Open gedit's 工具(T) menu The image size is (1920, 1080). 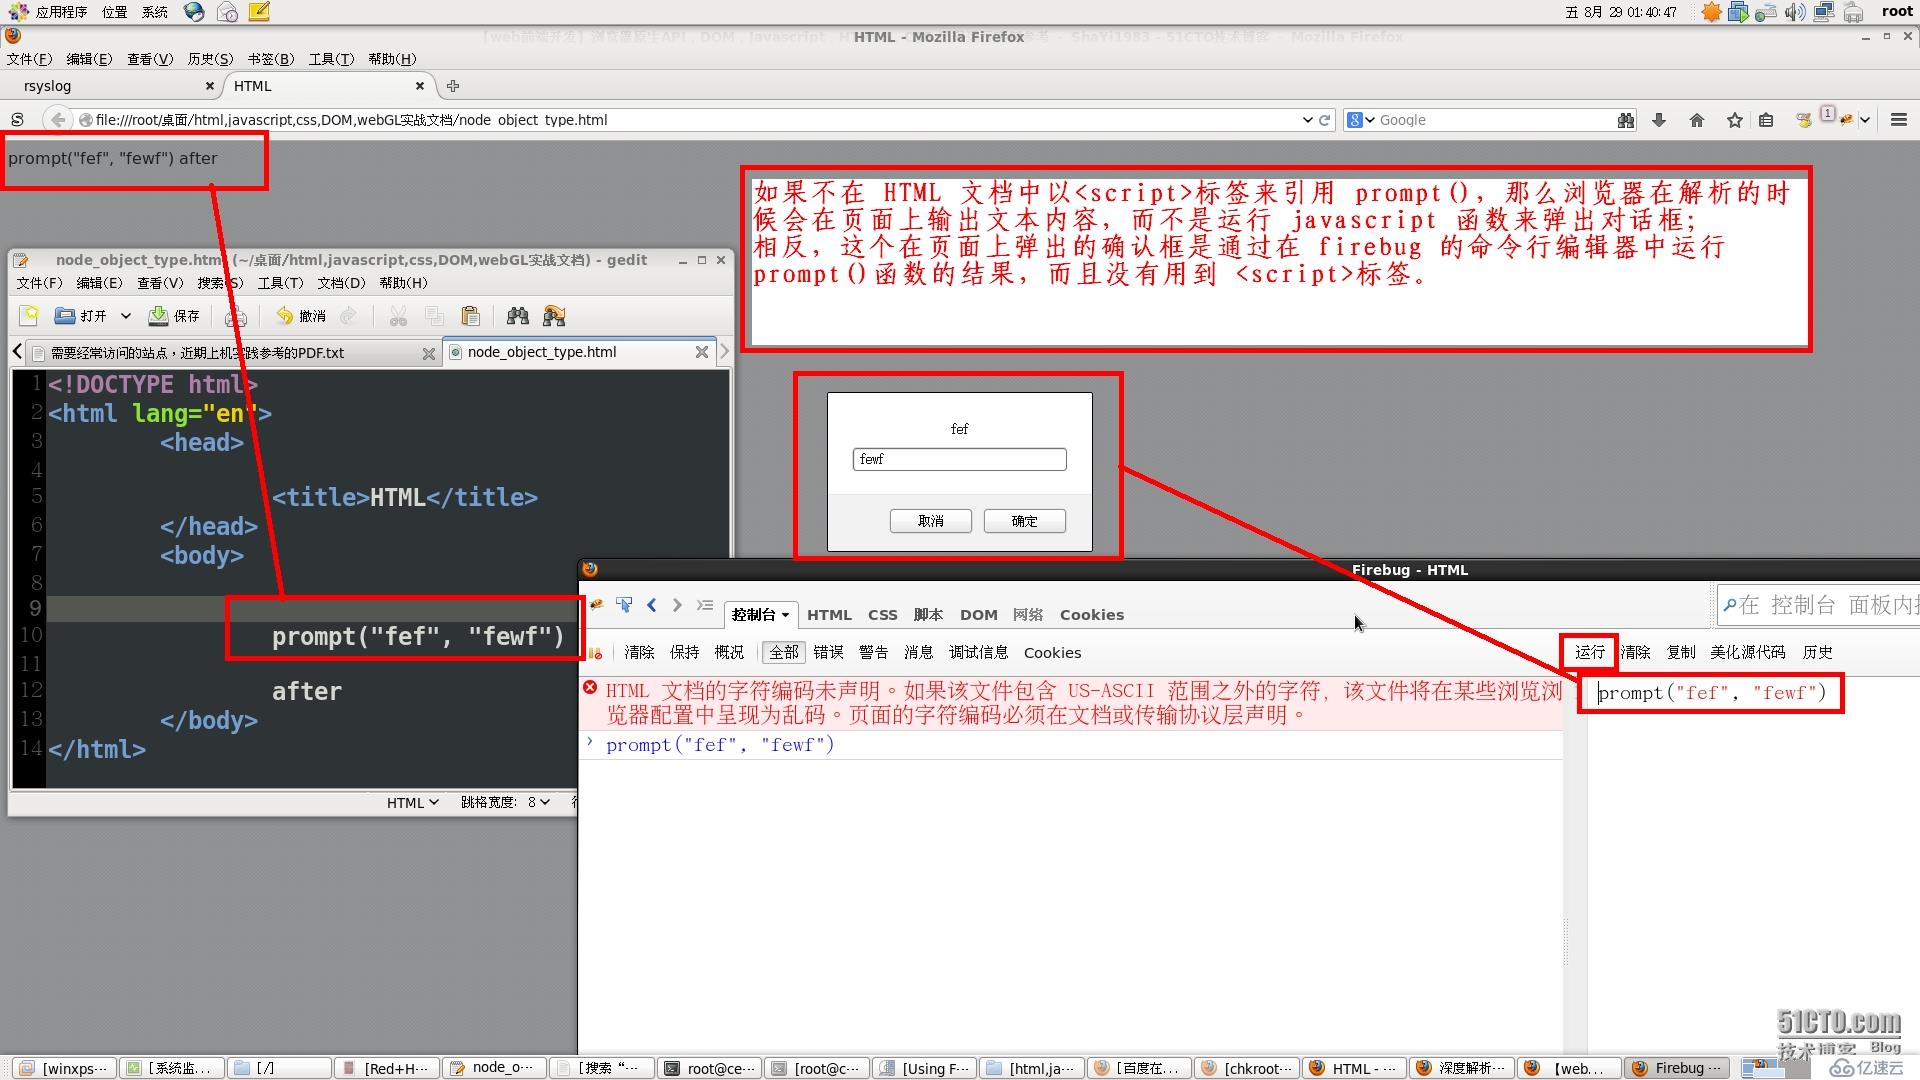click(280, 283)
